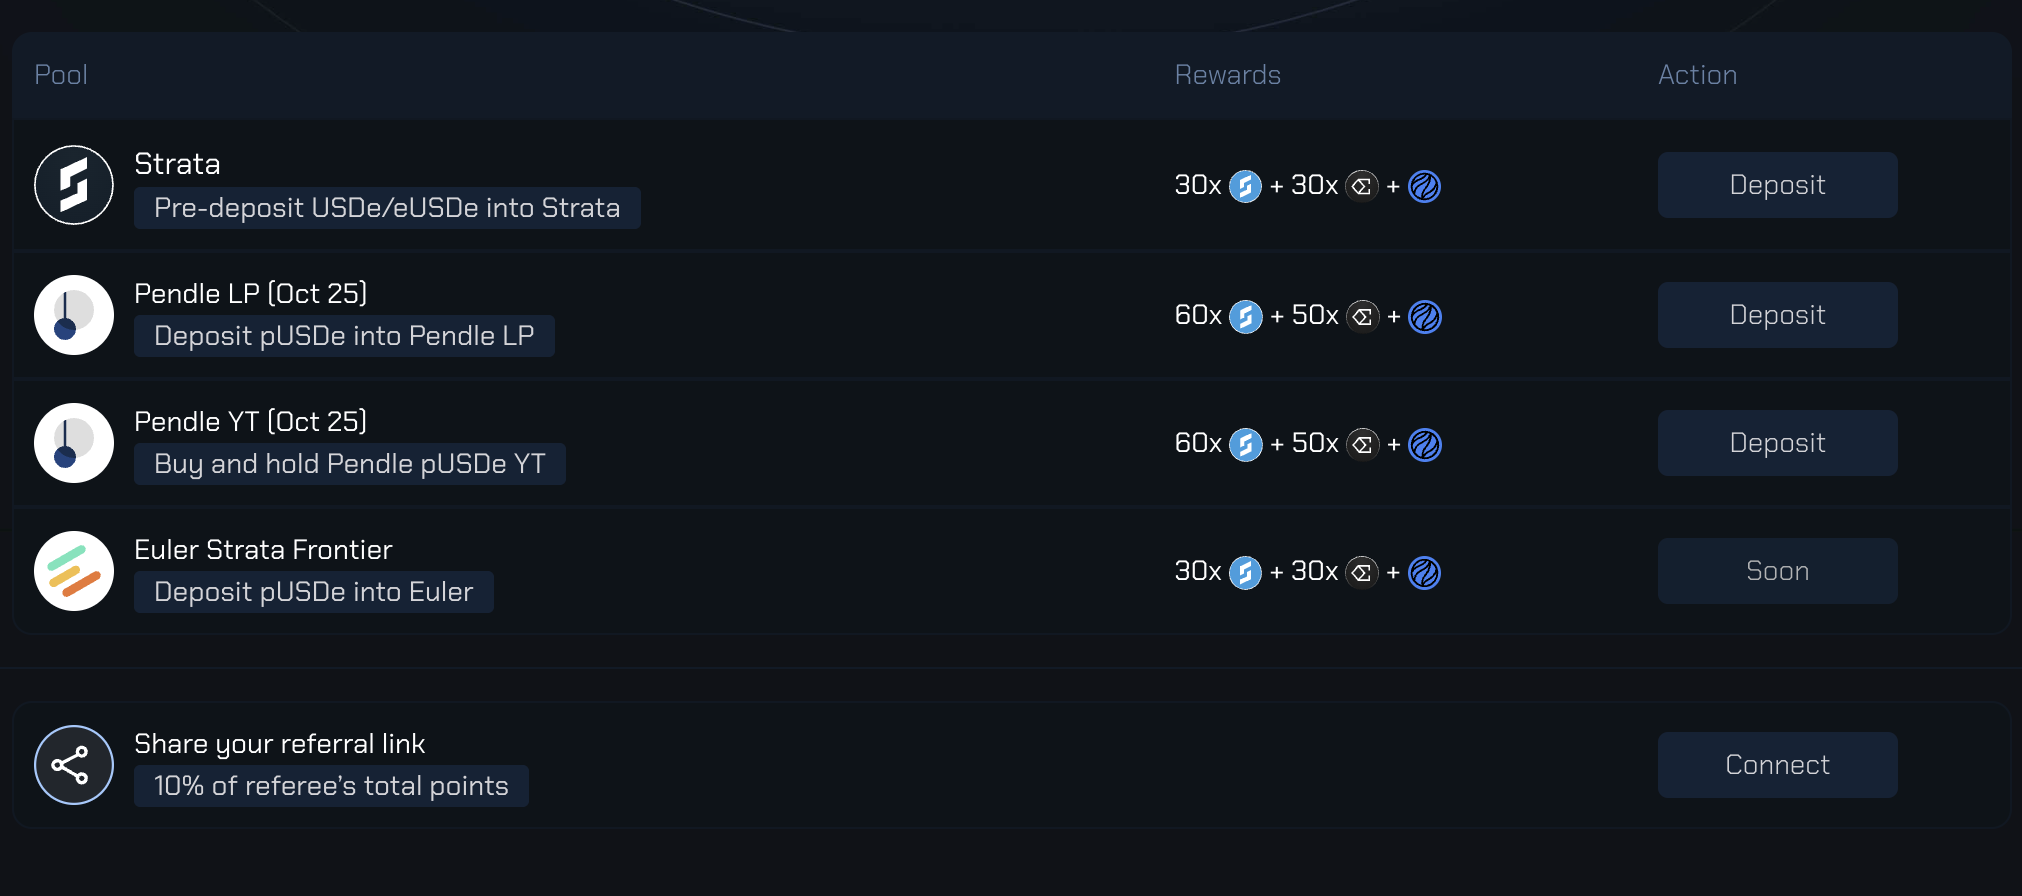Click the Pendle YT (Oct 25) logo icon

74,443
